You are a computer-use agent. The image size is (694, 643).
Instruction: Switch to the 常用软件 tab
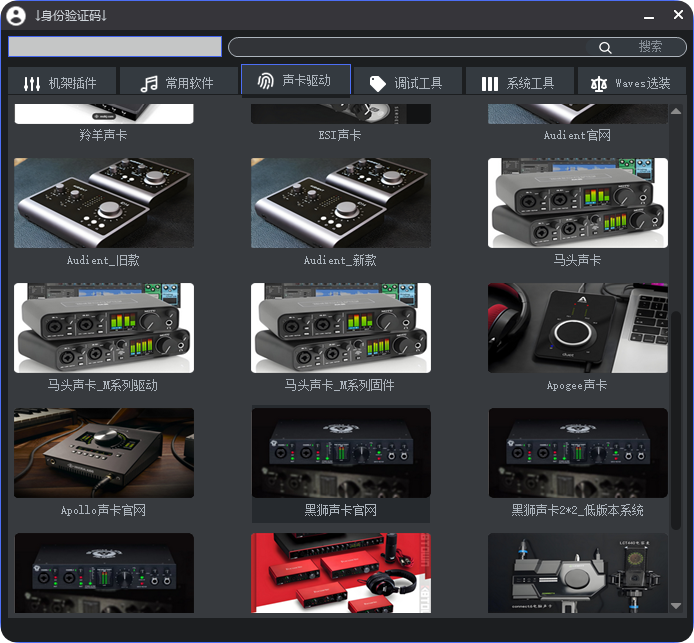click(x=179, y=81)
